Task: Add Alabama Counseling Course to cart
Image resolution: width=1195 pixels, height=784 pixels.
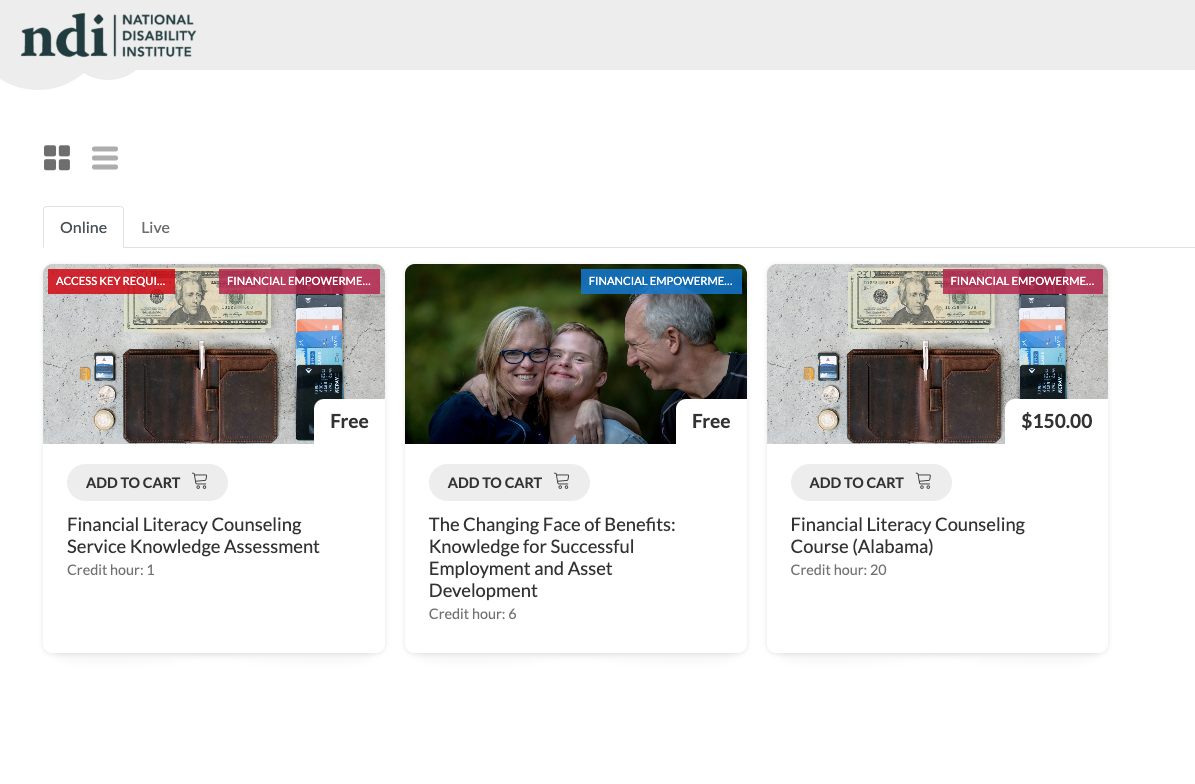Action: click(x=871, y=482)
